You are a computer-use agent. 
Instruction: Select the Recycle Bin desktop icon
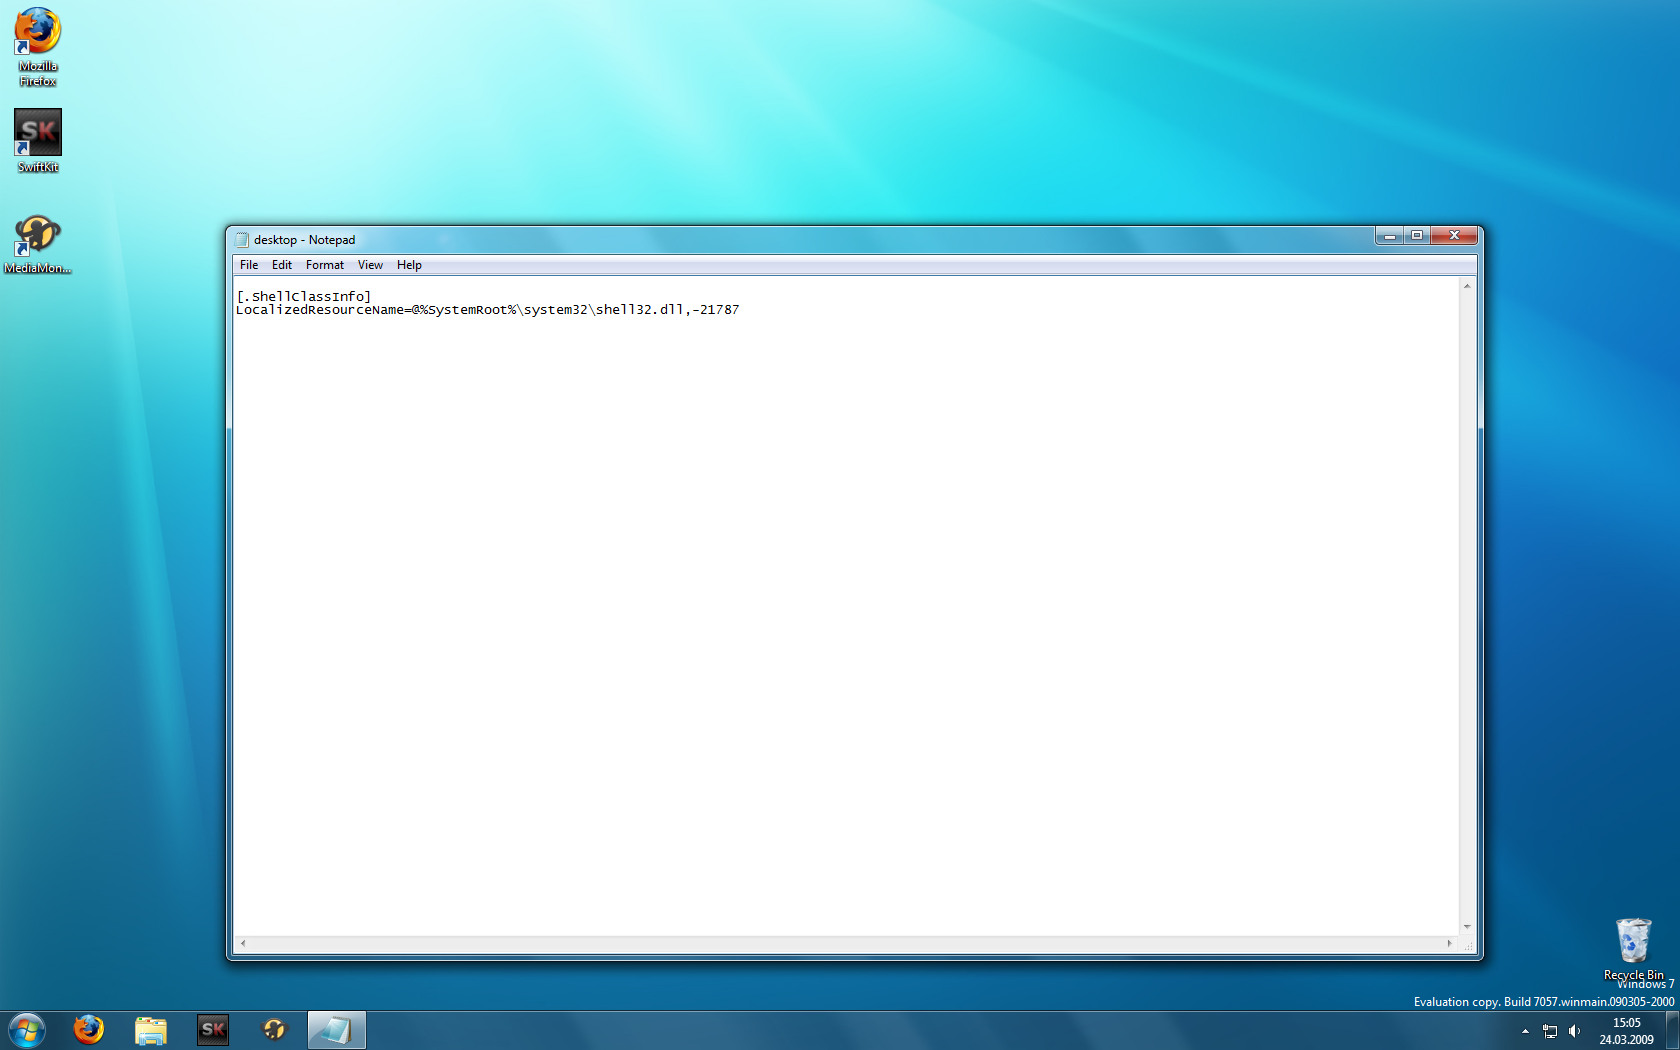point(1634,949)
